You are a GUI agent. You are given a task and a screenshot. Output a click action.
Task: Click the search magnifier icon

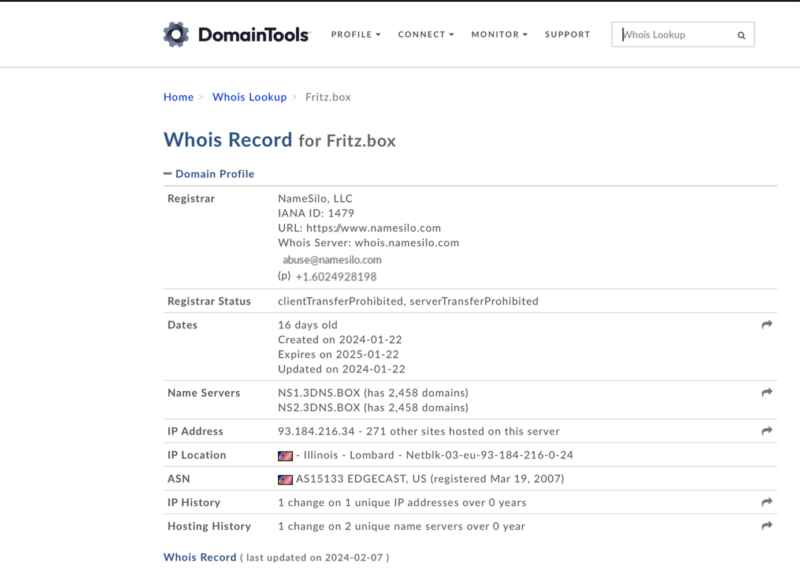click(741, 35)
